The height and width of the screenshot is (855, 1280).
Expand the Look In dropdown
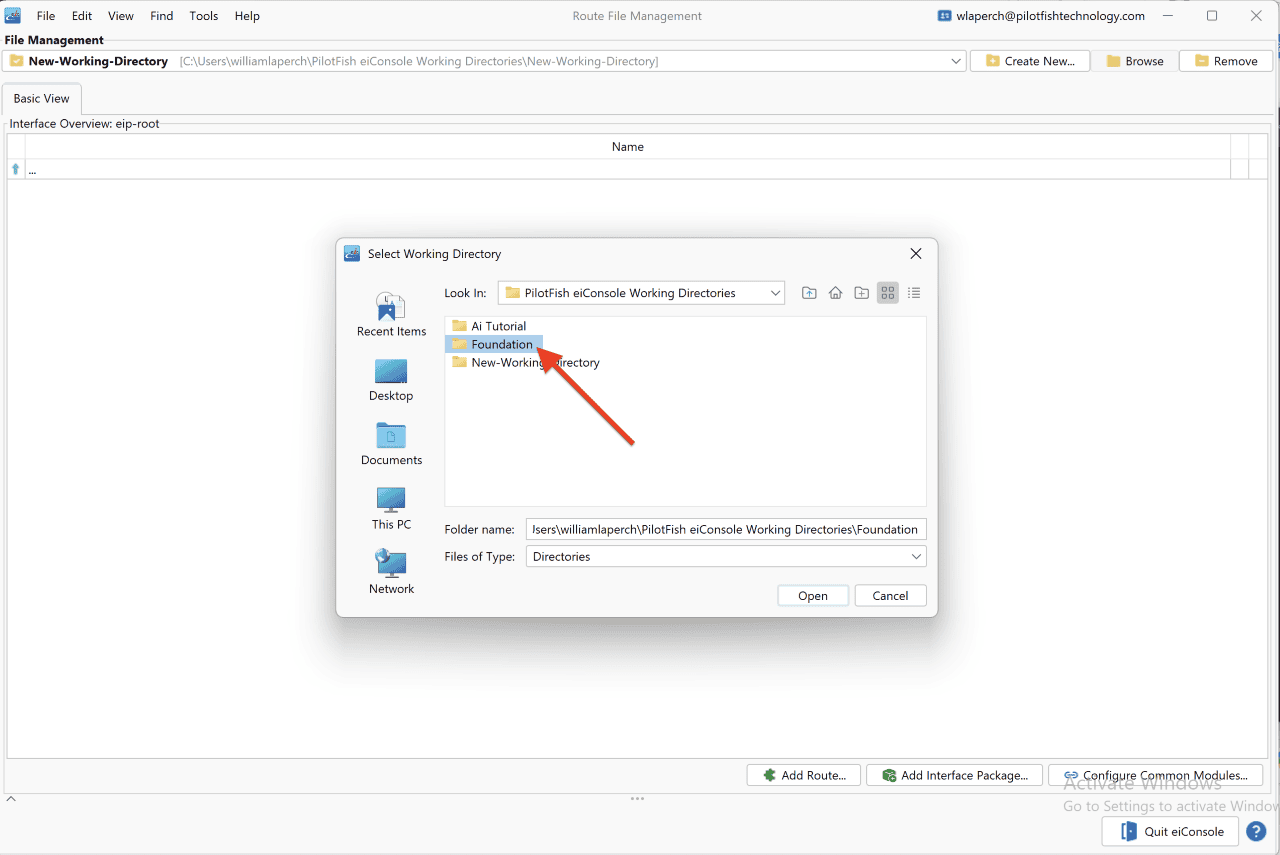tap(775, 293)
